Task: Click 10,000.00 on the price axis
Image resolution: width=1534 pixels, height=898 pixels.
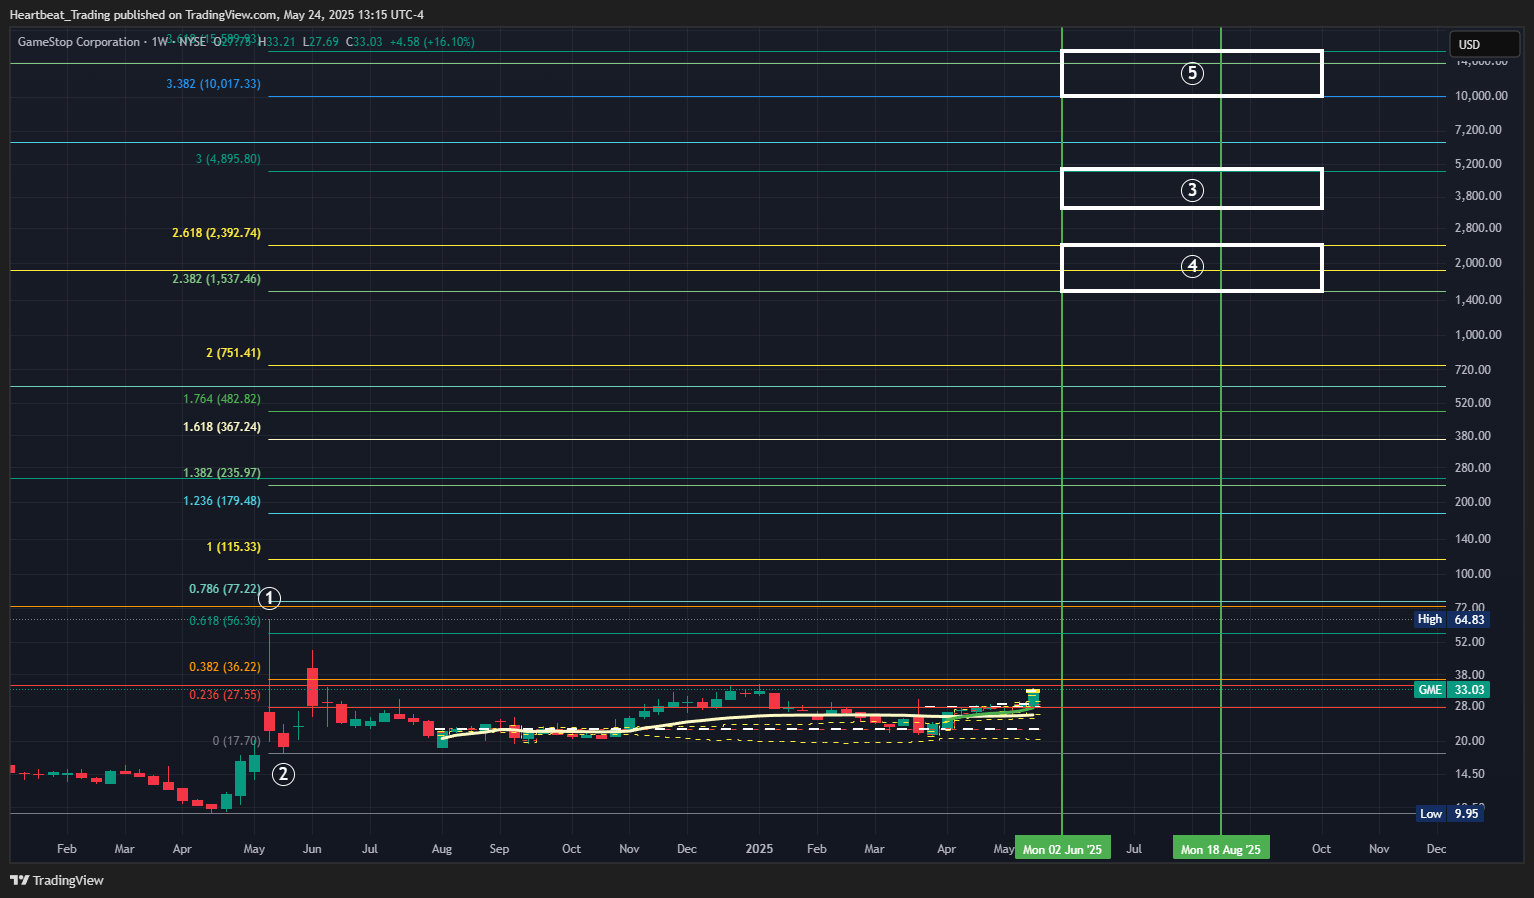Action: click(x=1481, y=96)
